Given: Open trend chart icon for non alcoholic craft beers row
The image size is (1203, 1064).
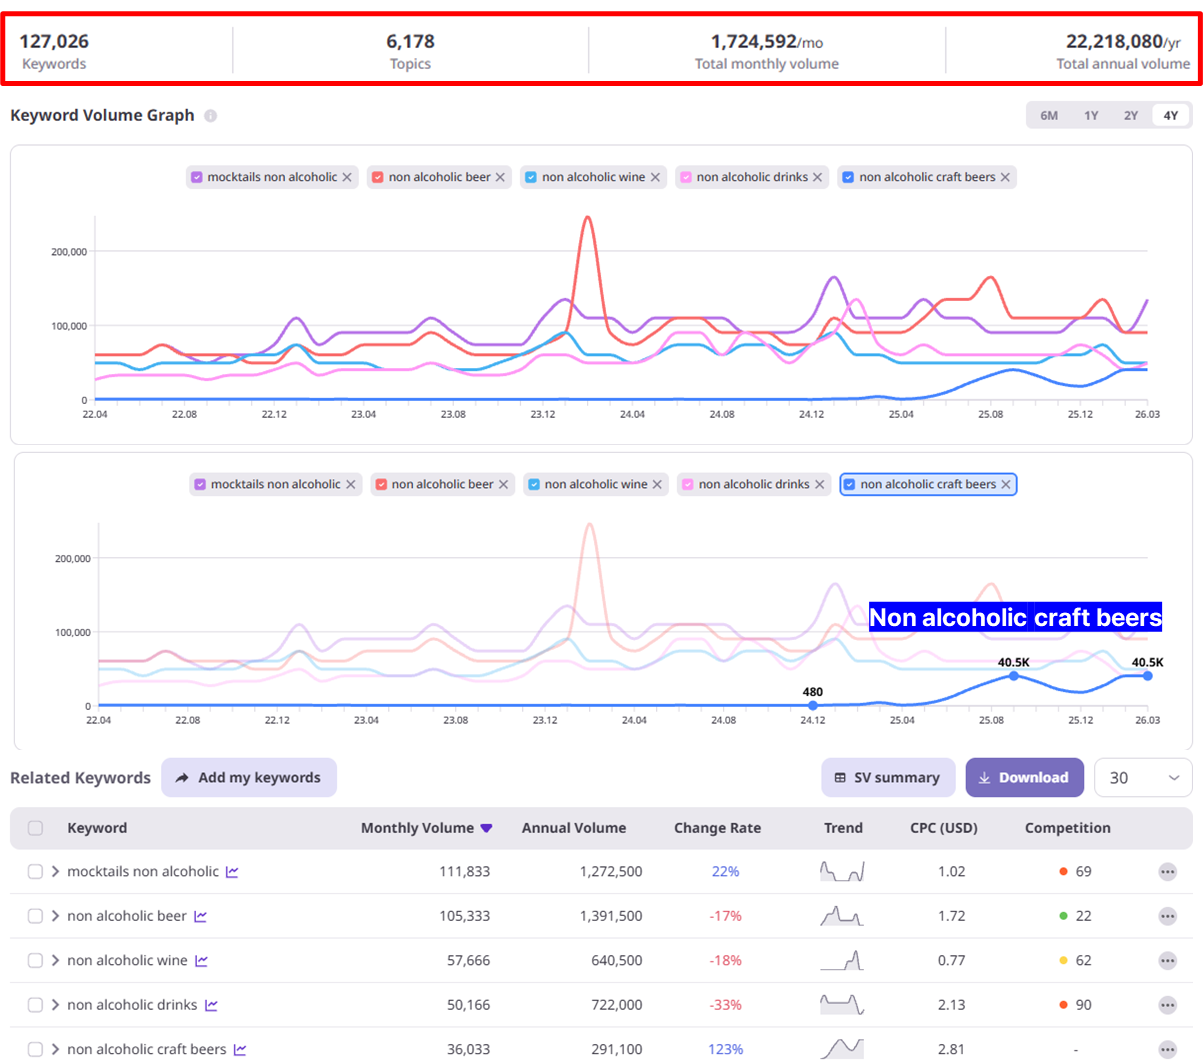Looking at the screenshot, I should (x=240, y=1049).
